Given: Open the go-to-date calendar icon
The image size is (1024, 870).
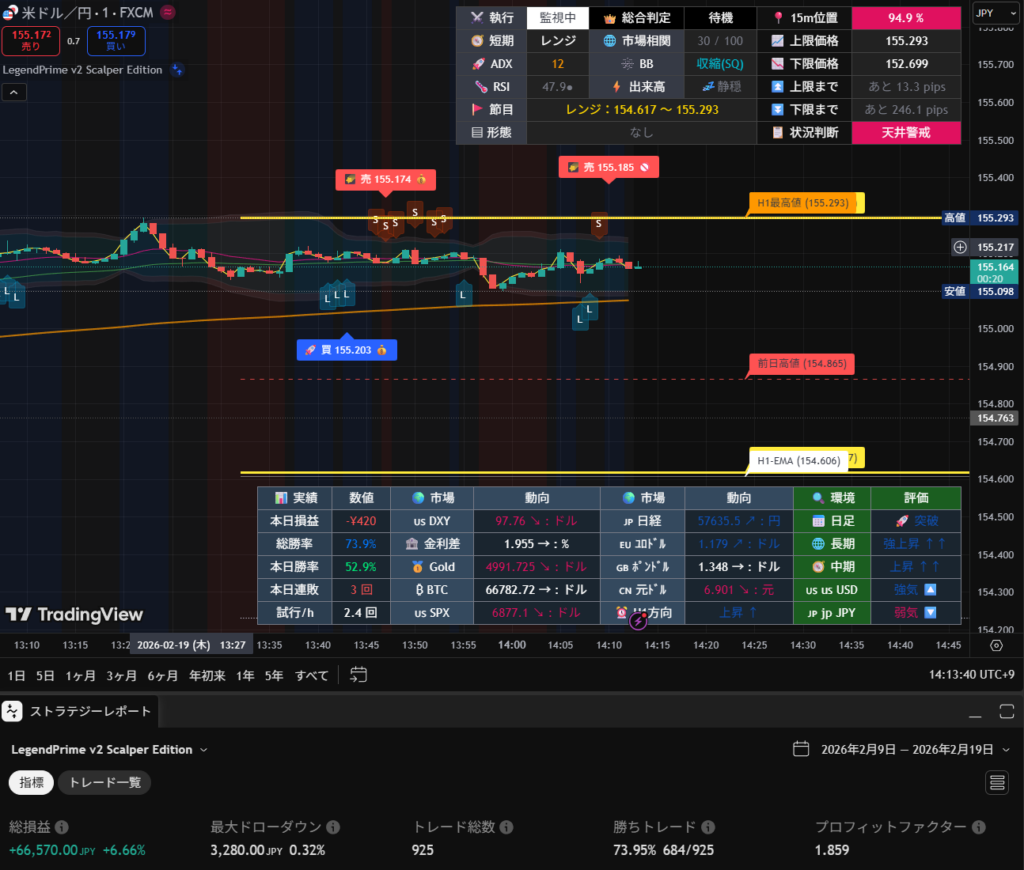Looking at the screenshot, I should coord(359,675).
